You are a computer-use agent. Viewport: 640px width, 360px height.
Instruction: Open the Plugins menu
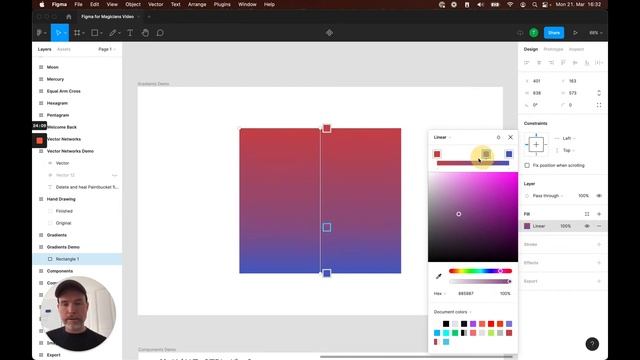coord(222,4)
